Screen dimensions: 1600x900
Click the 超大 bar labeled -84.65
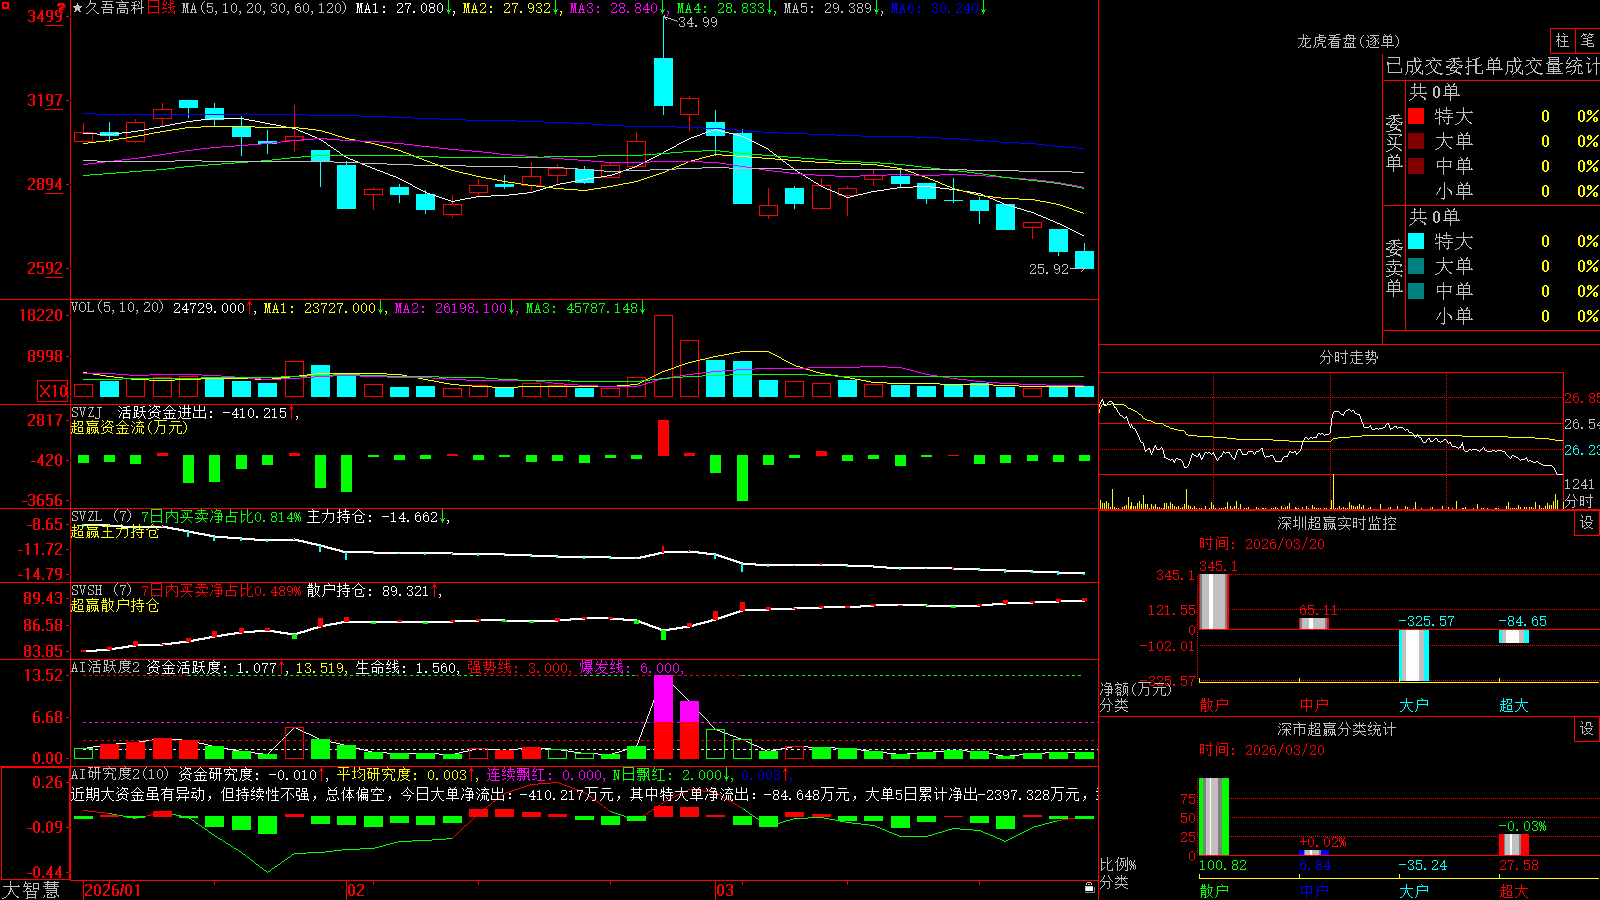point(1514,636)
